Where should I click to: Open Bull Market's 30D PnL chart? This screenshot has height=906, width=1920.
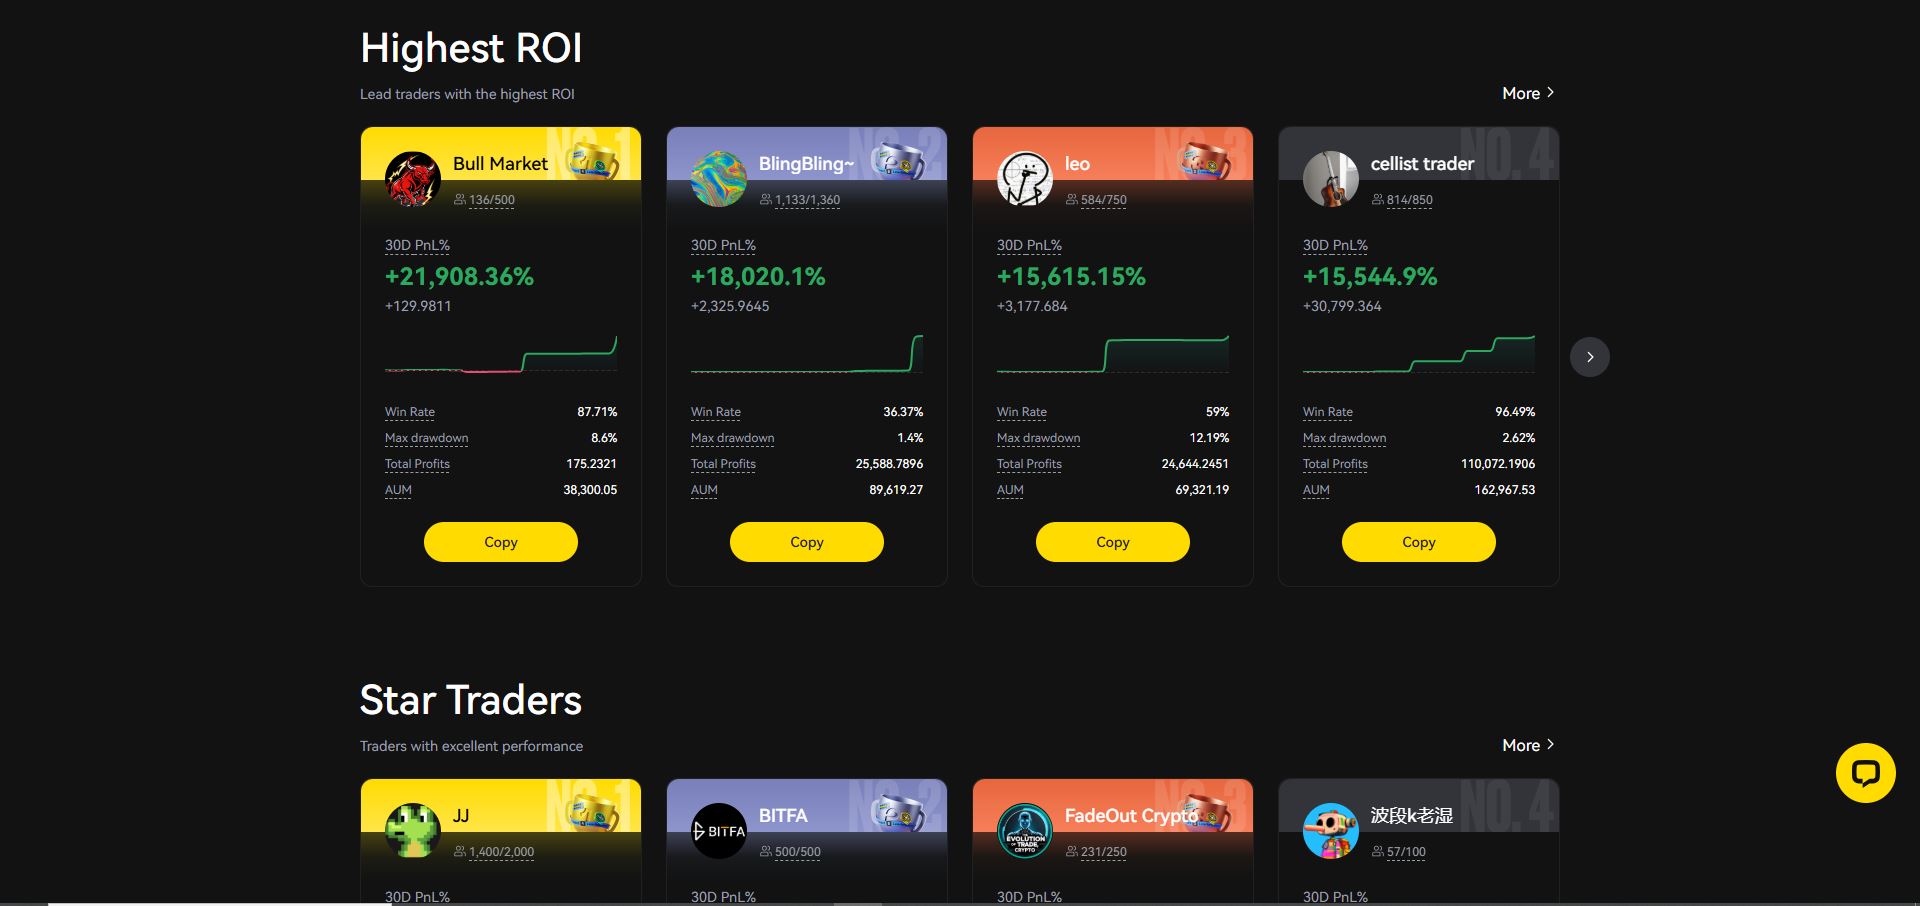point(500,355)
